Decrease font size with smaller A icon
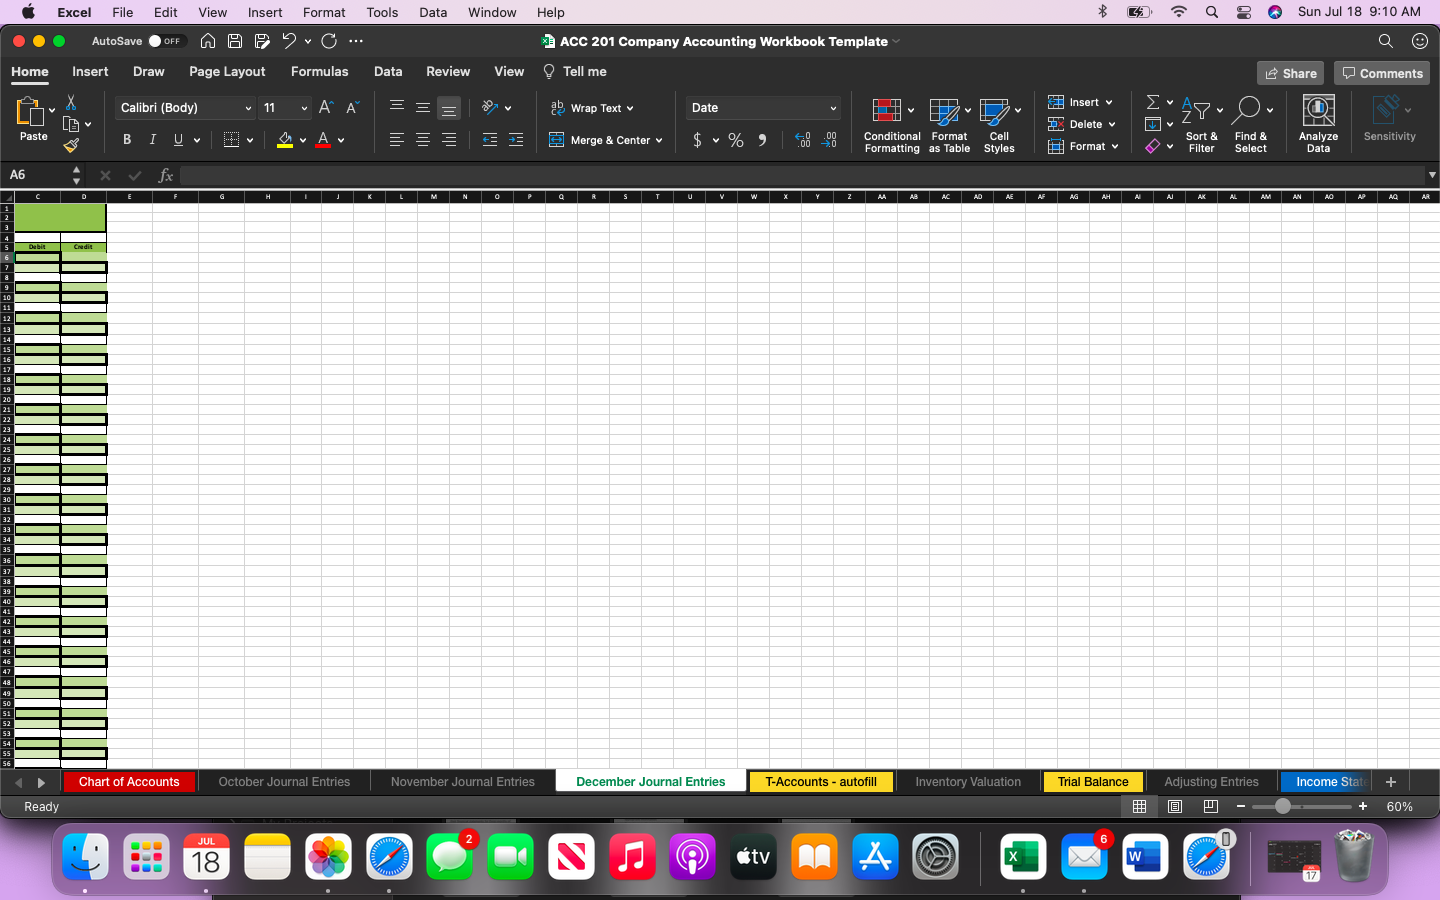Image resolution: width=1440 pixels, height=900 pixels. 352,107
